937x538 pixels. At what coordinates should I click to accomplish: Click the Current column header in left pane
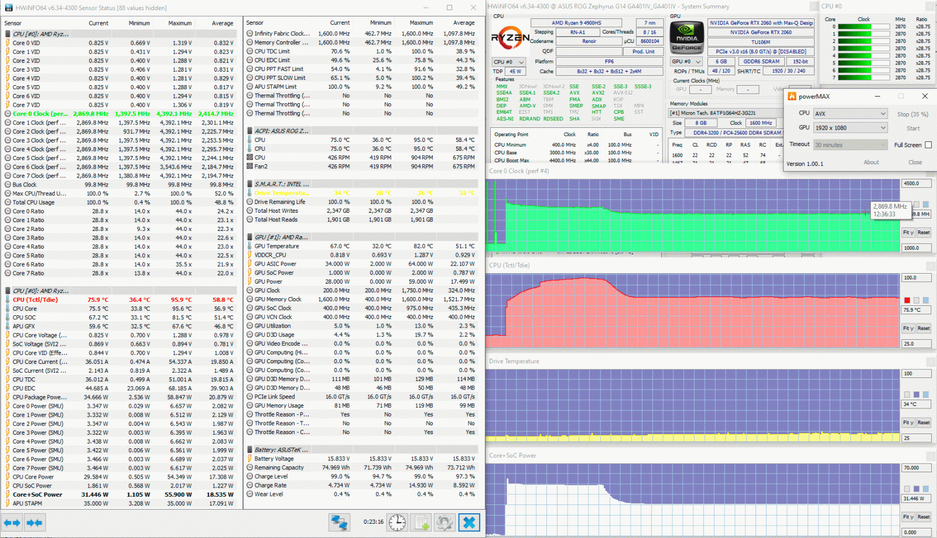click(99, 23)
